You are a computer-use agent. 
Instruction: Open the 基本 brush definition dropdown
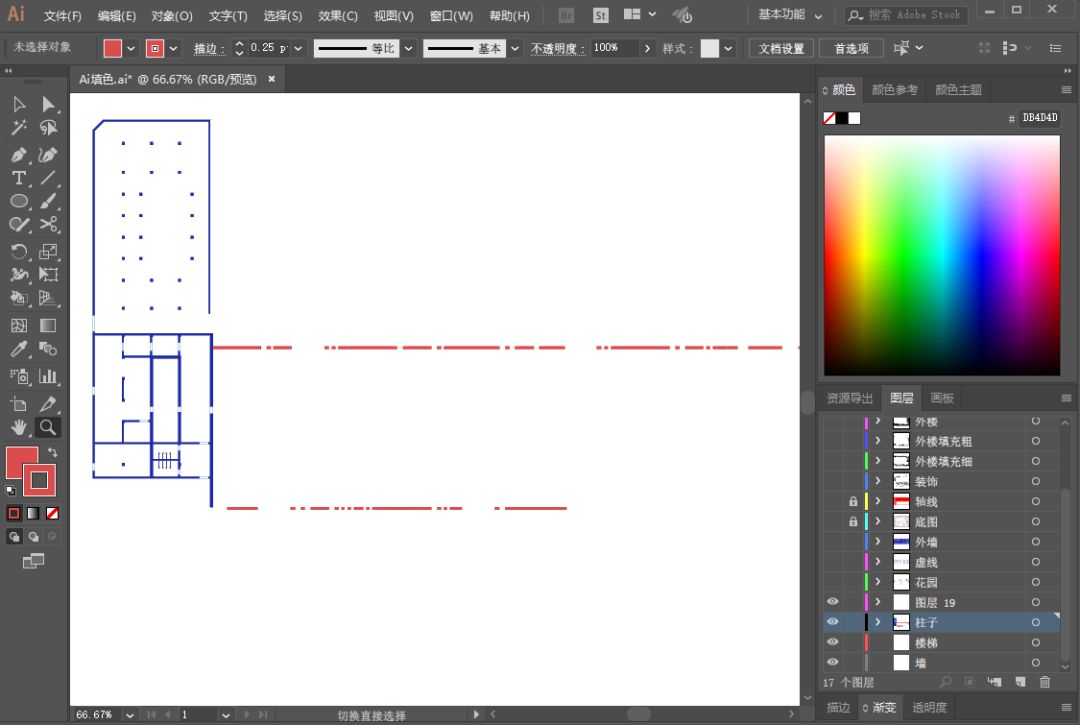[515, 48]
